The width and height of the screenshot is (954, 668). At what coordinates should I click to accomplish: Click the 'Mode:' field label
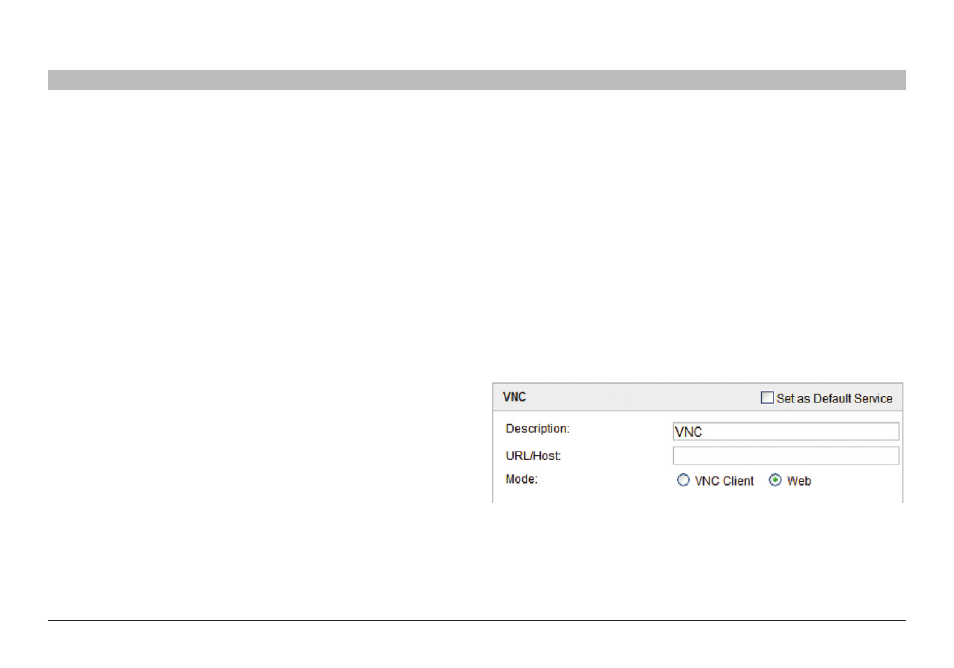click(522, 480)
